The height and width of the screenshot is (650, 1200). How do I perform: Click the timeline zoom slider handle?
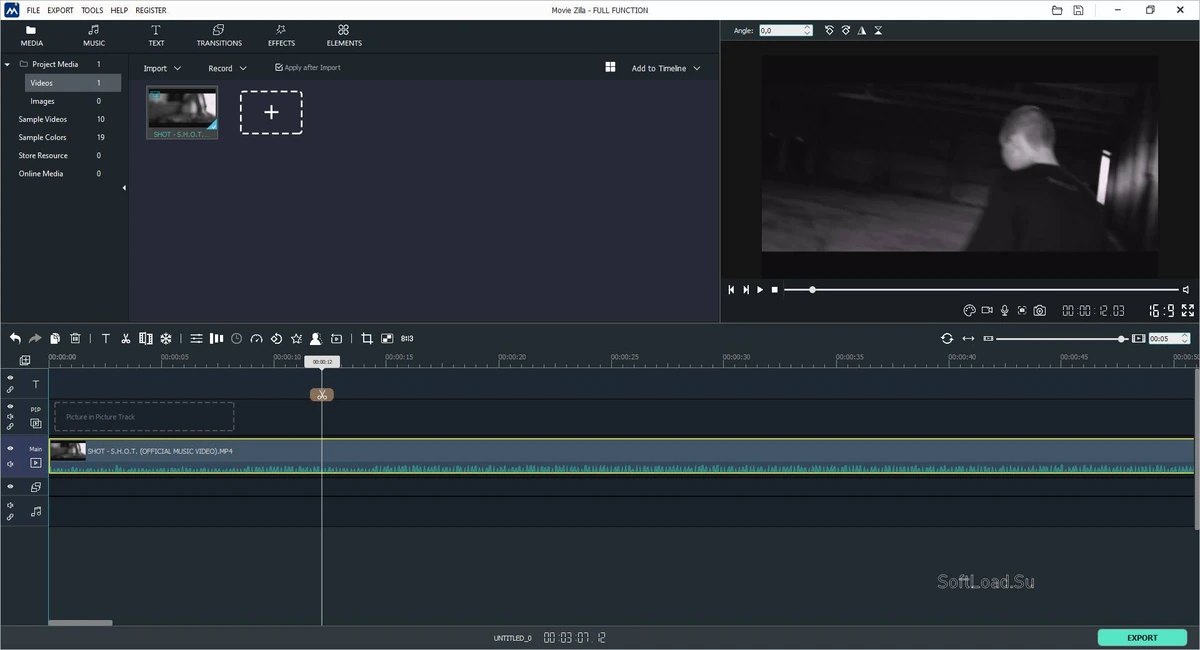(x=1122, y=339)
